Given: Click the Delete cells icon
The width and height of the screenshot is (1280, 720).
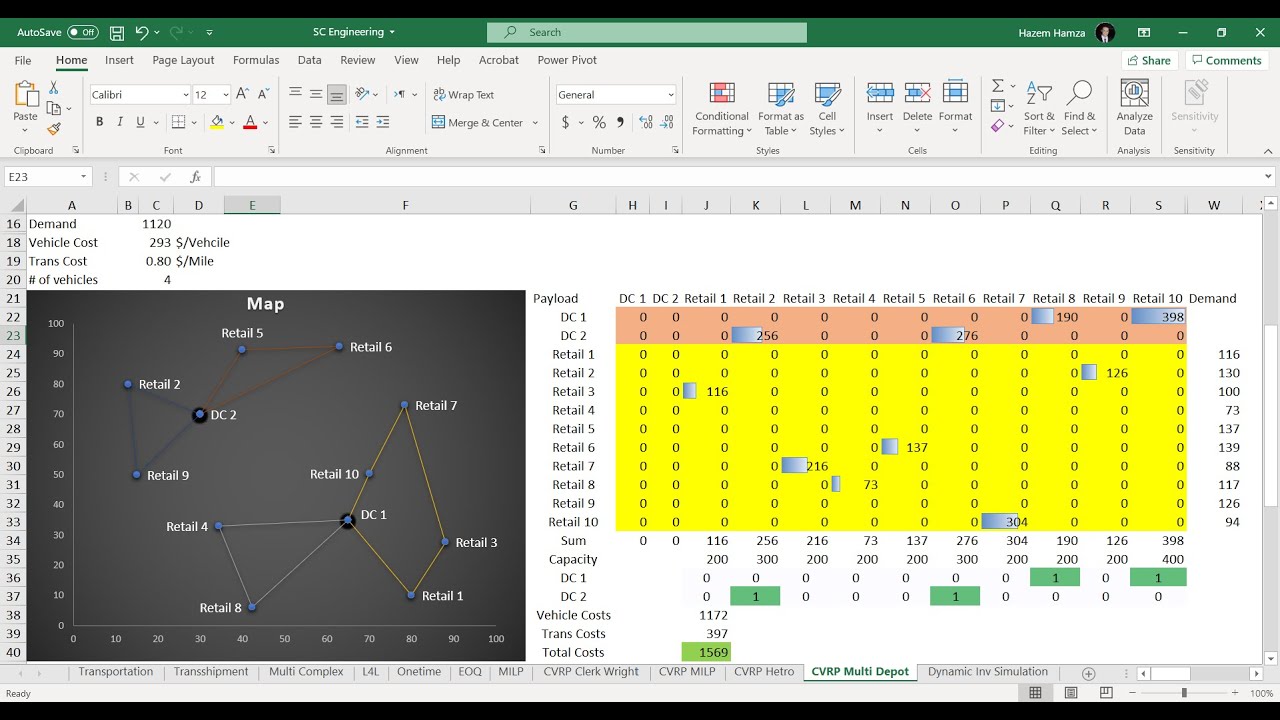Looking at the screenshot, I should click(x=917, y=93).
